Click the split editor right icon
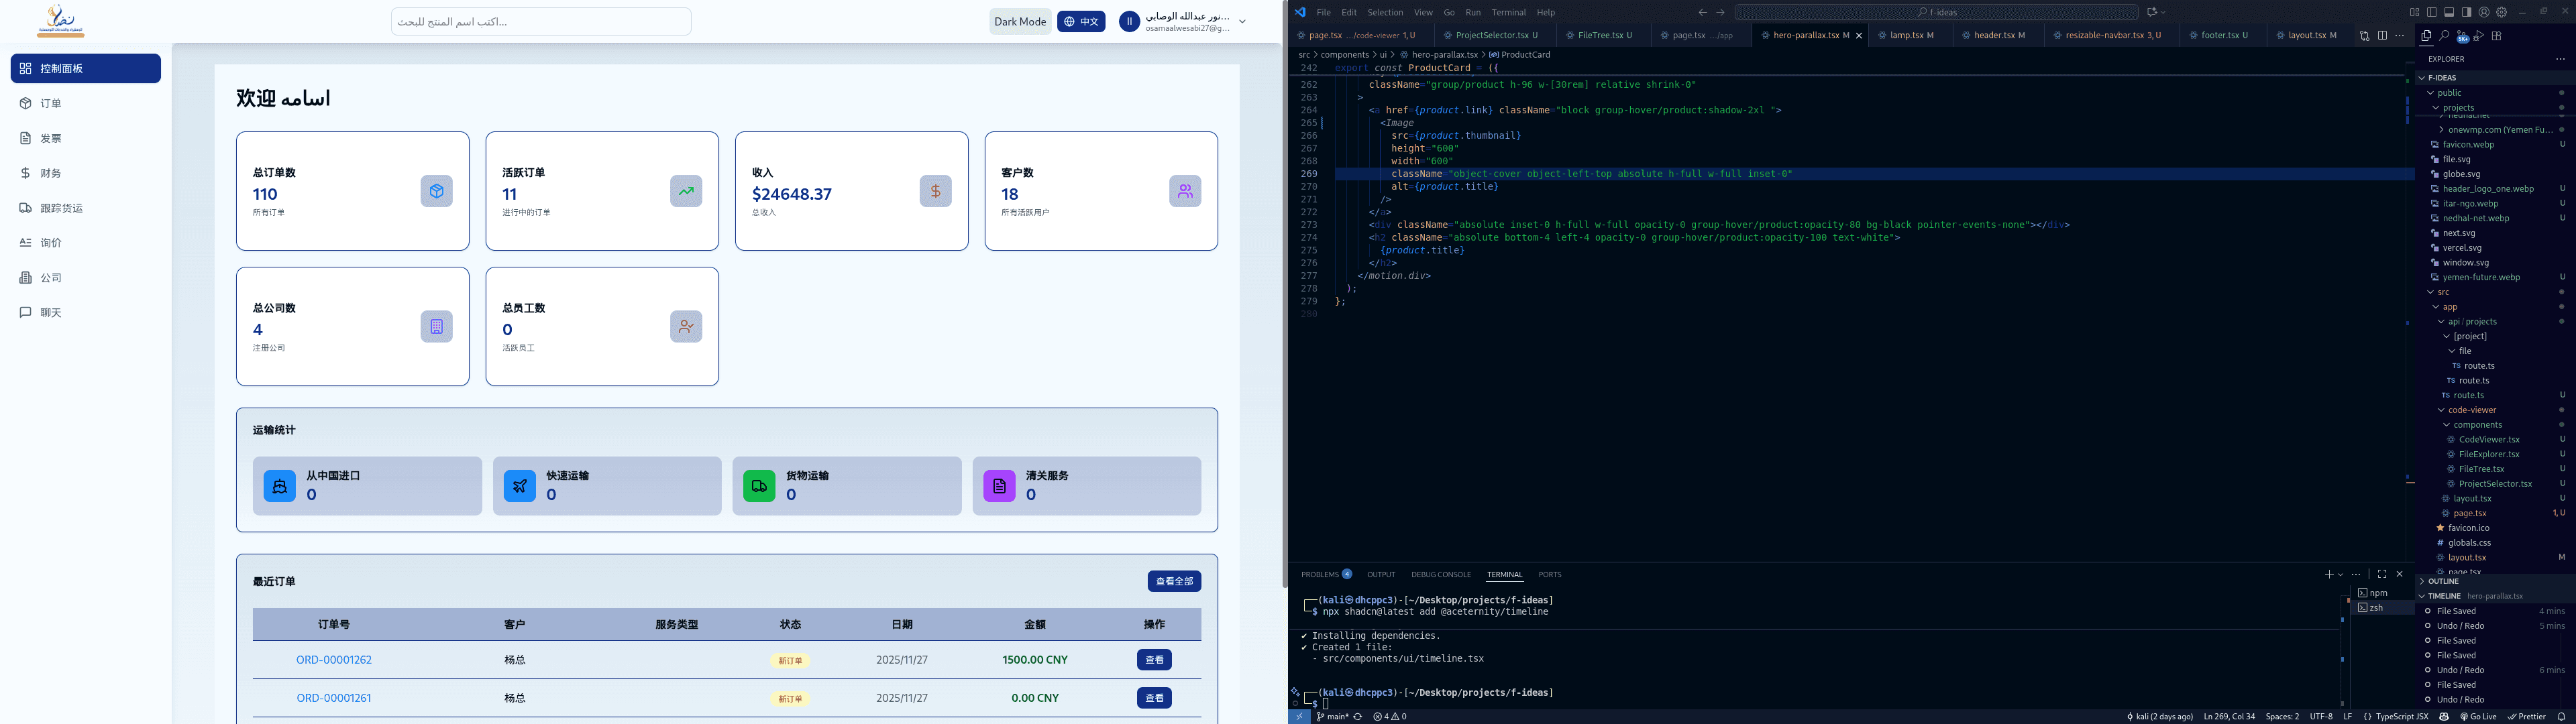2576x724 pixels. coord(2382,36)
